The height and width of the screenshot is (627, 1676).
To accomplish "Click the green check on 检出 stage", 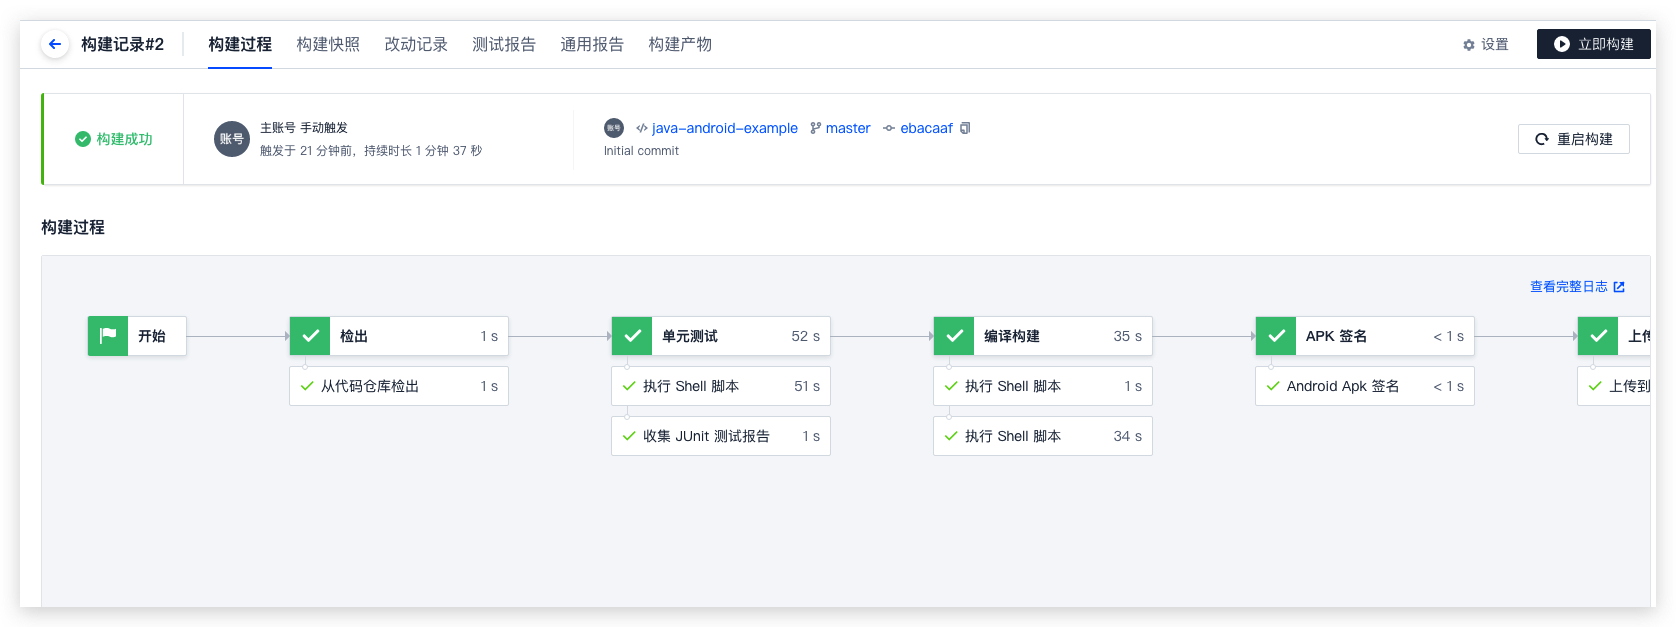I will 310,336.
